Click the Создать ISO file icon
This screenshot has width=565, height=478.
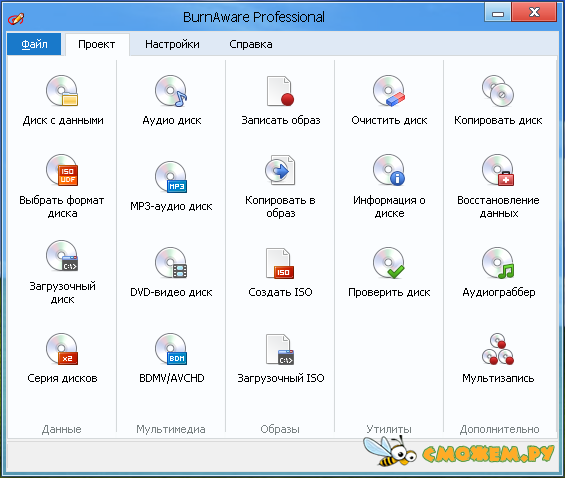280,263
